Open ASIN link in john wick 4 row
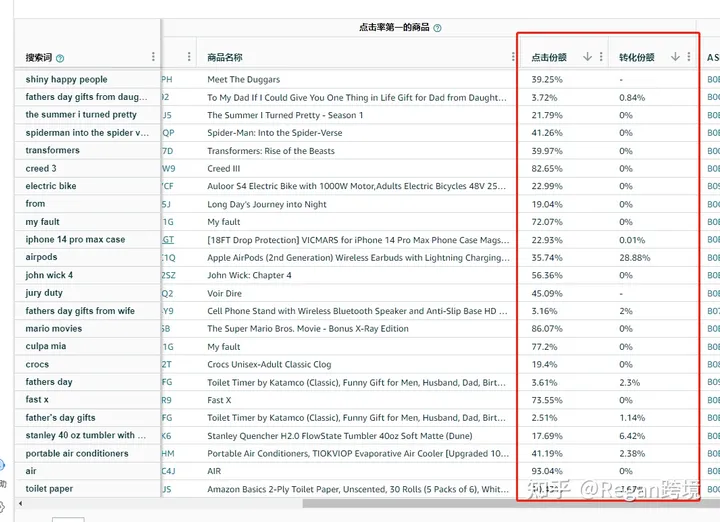Image resolution: width=720 pixels, height=522 pixels. pyautogui.click(x=168, y=275)
